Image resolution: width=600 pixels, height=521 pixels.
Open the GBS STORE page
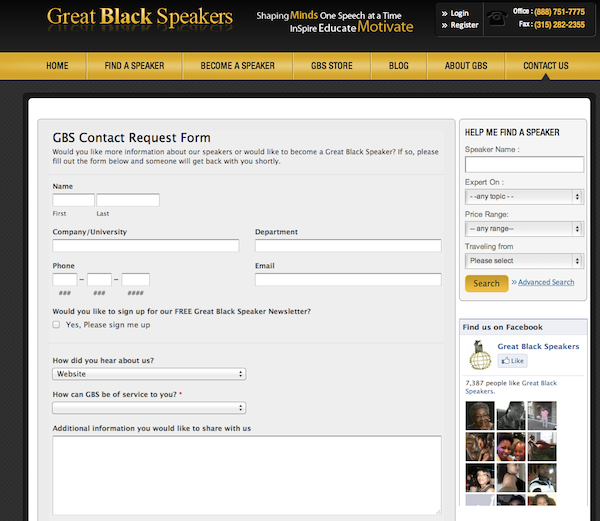(332, 66)
